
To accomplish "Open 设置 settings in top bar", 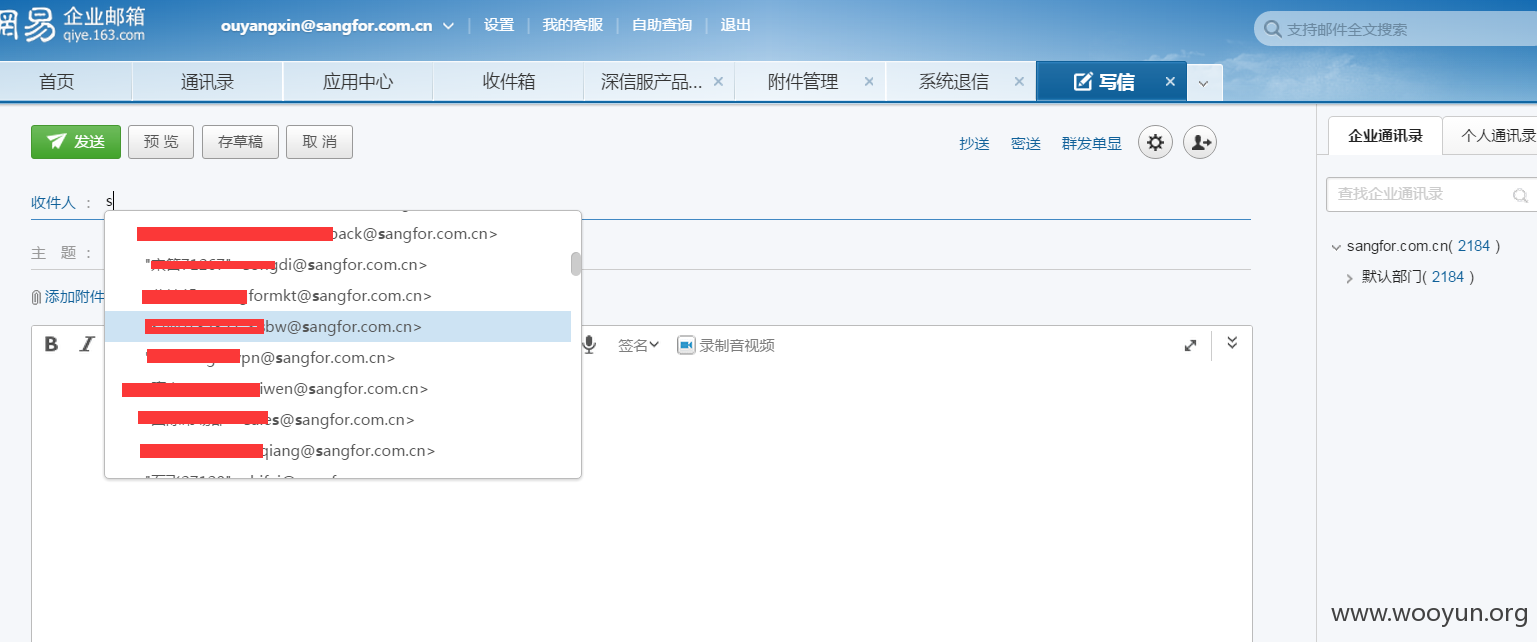I will tap(499, 25).
